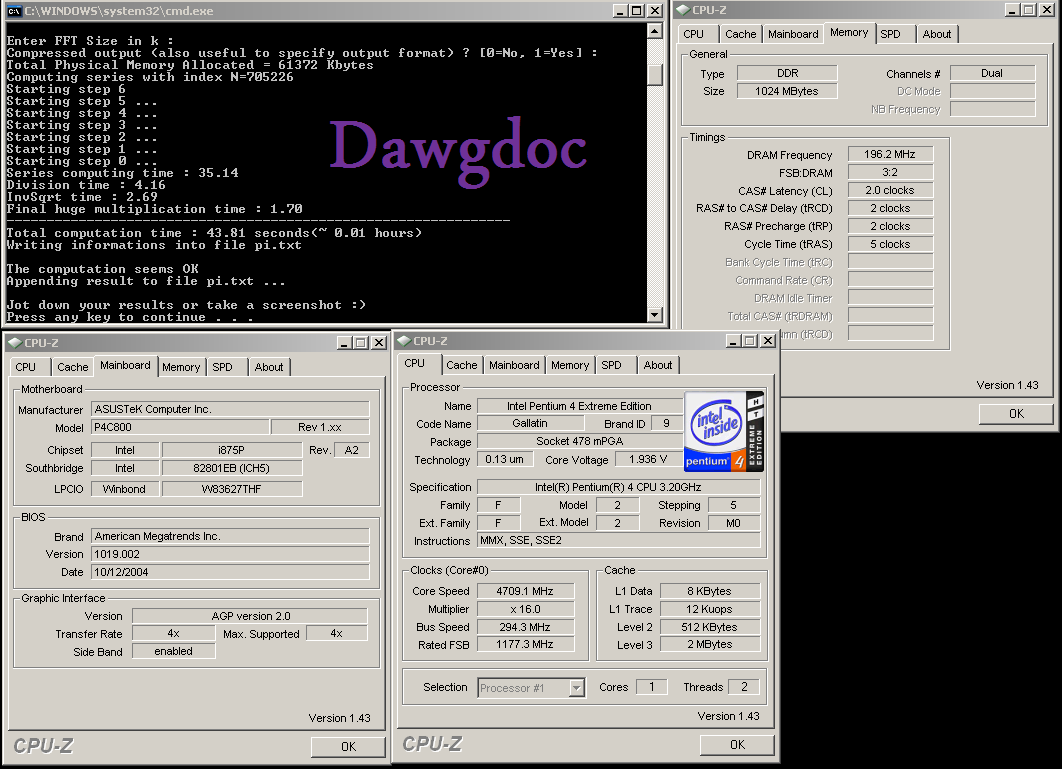Click the AGP version 2.0 field
This screenshot has width=1062, height=769.
(250, 616)
